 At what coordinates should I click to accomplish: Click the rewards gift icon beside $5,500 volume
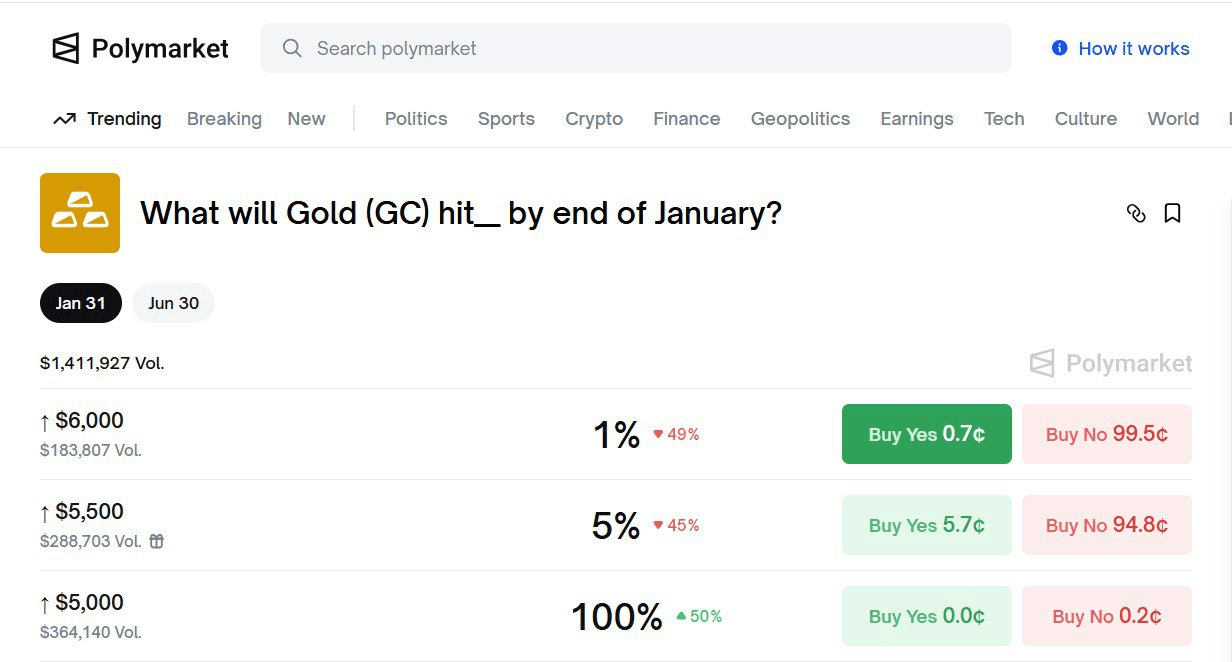coord(157,541)
